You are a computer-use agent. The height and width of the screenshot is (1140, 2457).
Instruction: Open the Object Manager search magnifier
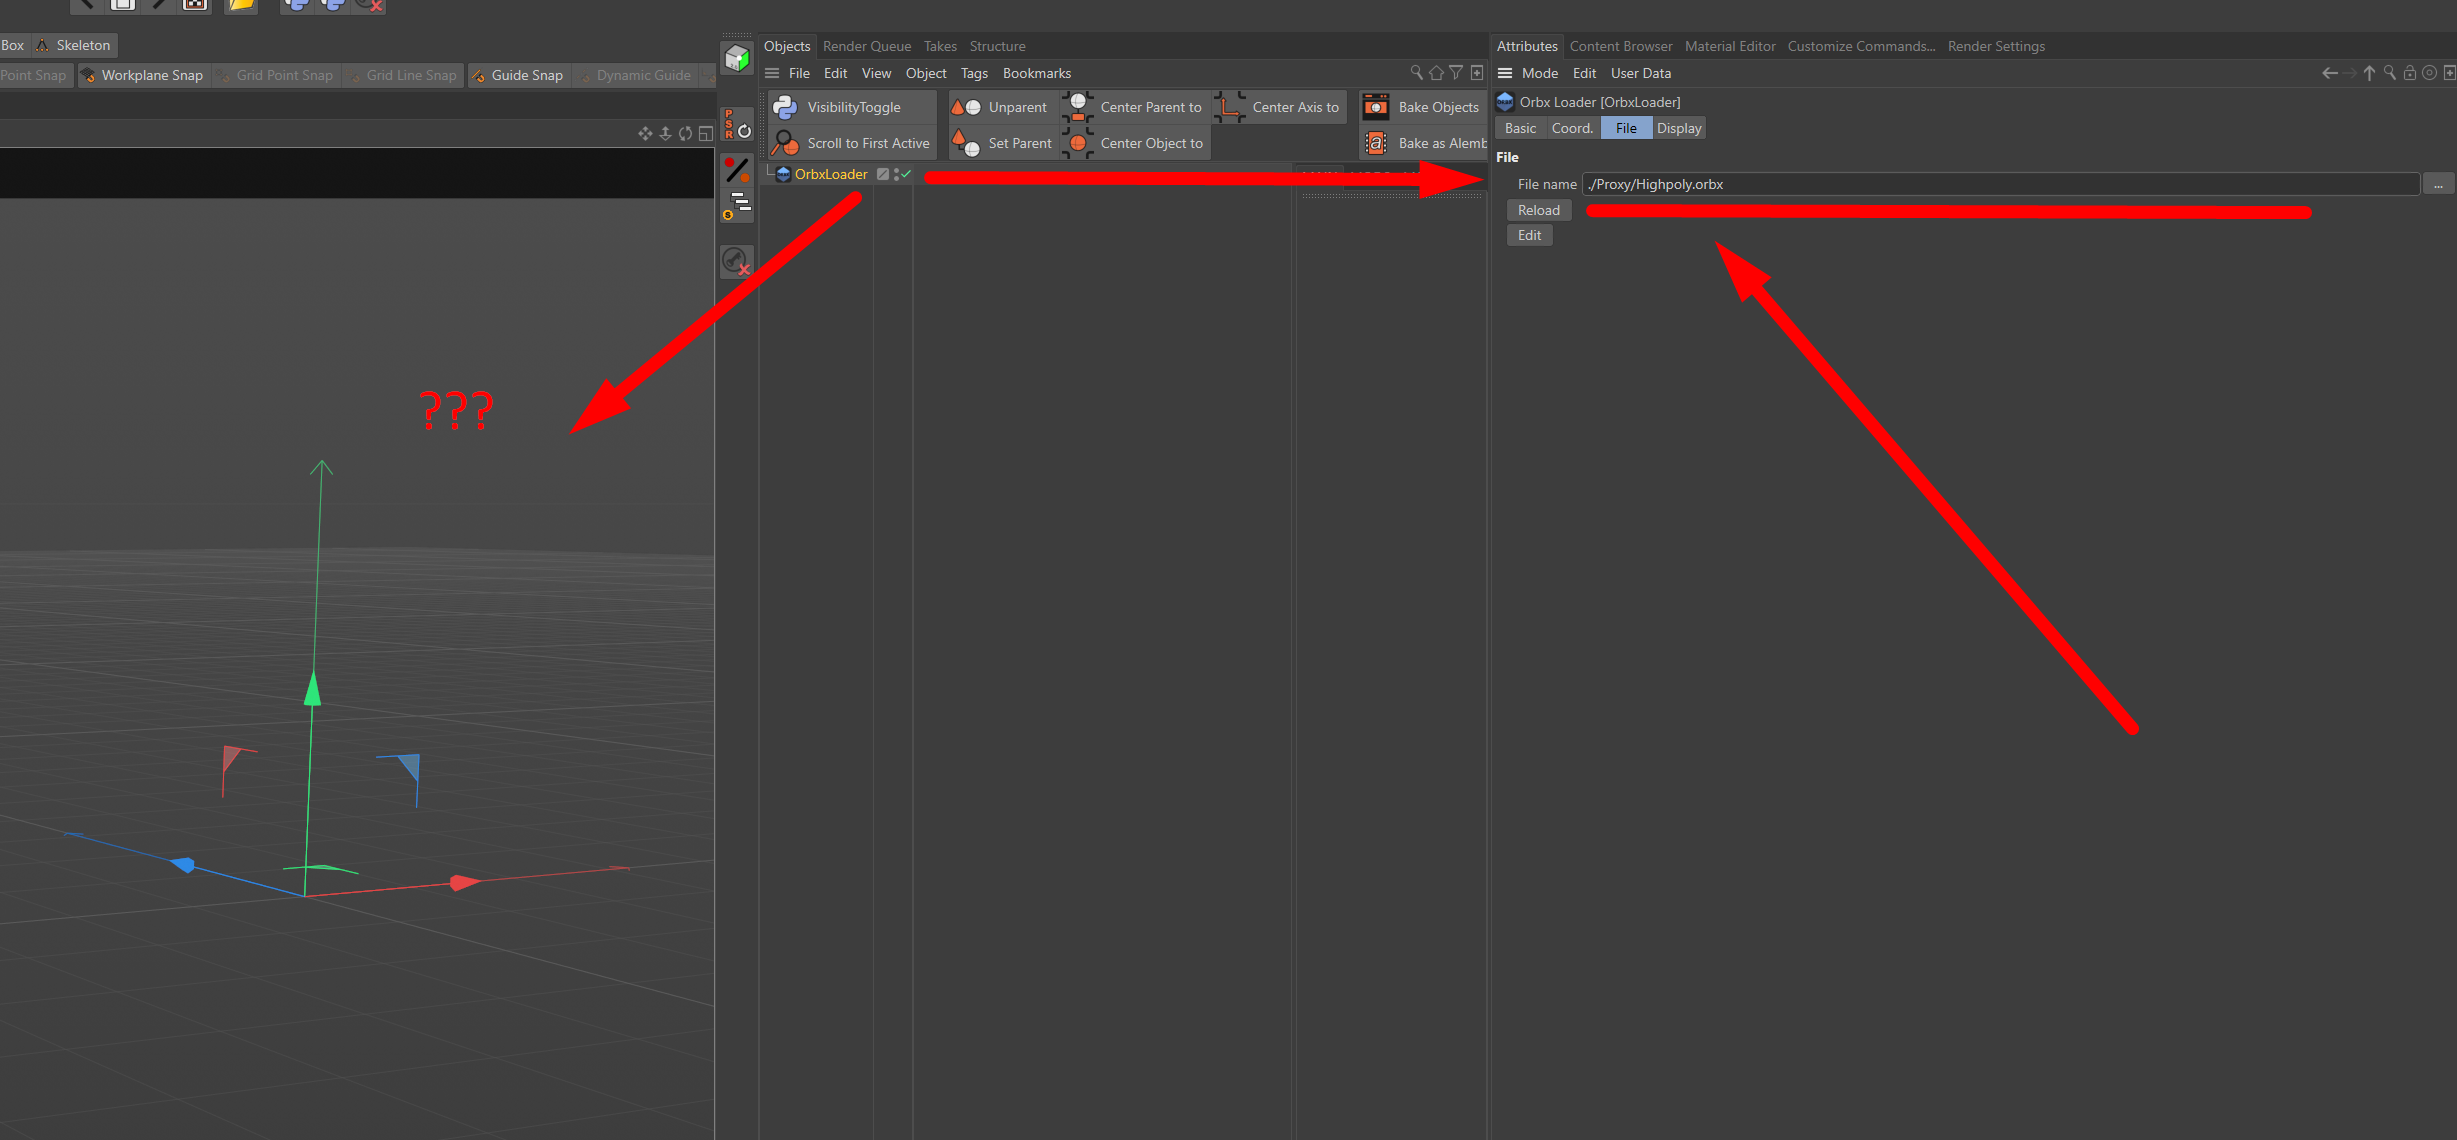coord(1416,73)
